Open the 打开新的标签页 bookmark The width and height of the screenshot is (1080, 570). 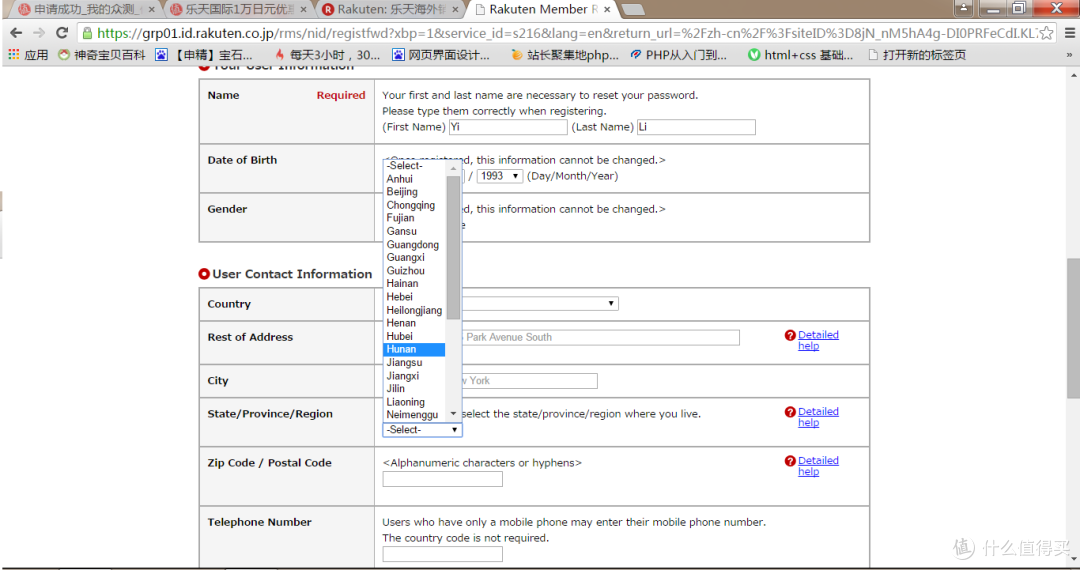click(917, 54)
